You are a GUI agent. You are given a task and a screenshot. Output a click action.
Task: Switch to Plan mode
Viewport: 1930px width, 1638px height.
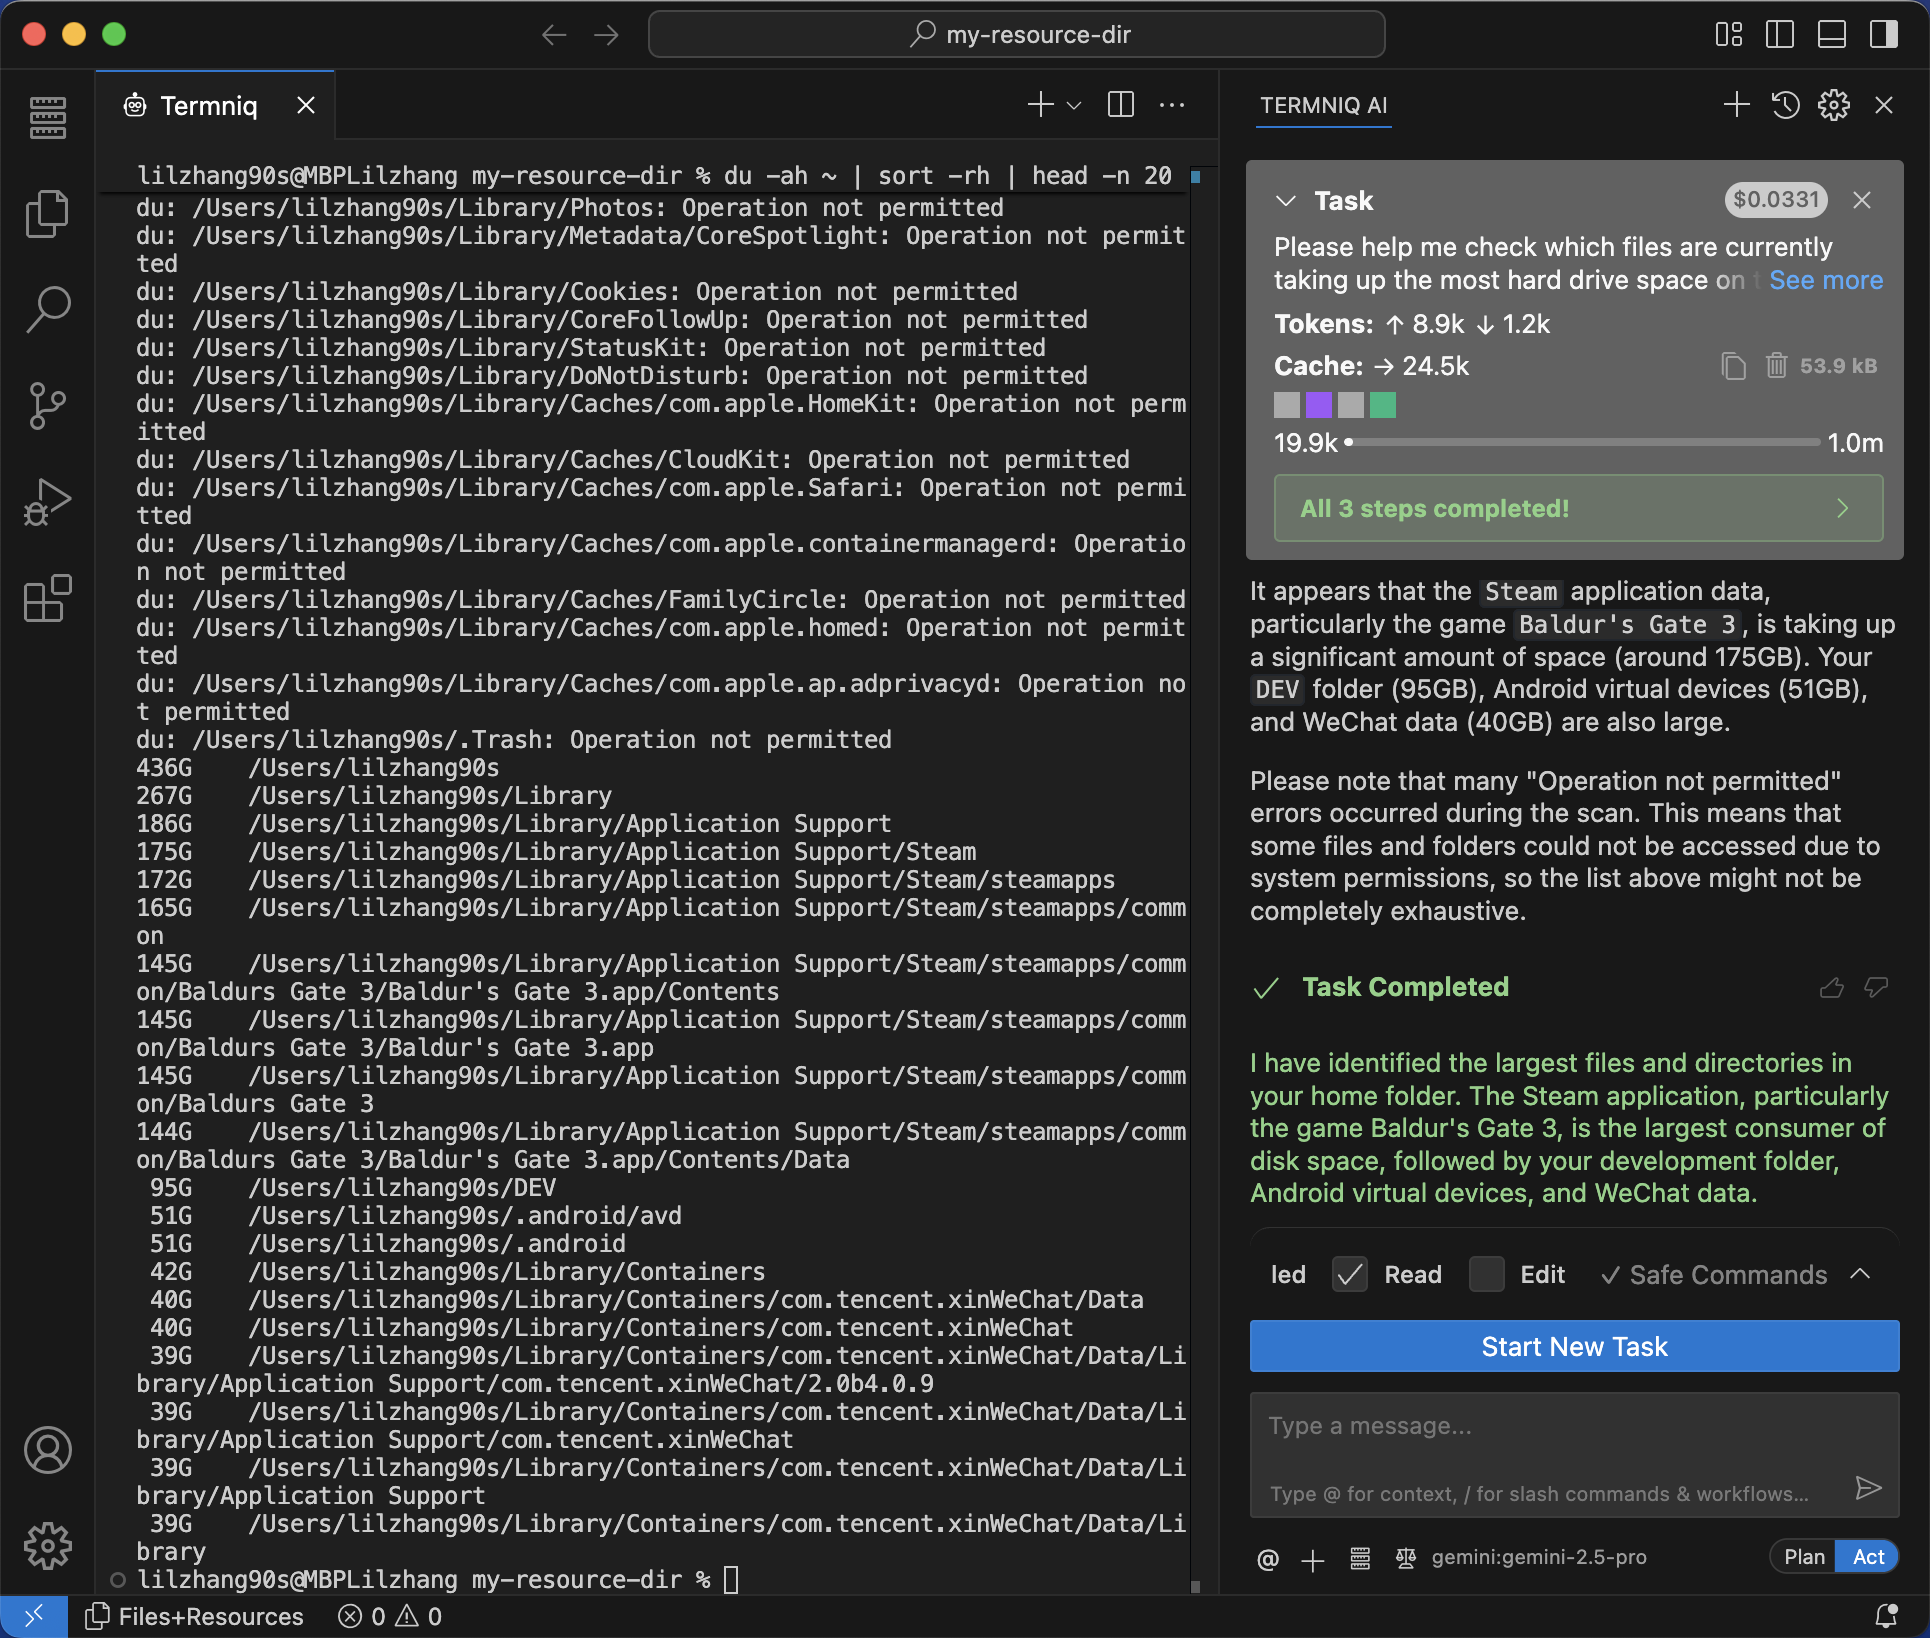coord(1803,1557)
